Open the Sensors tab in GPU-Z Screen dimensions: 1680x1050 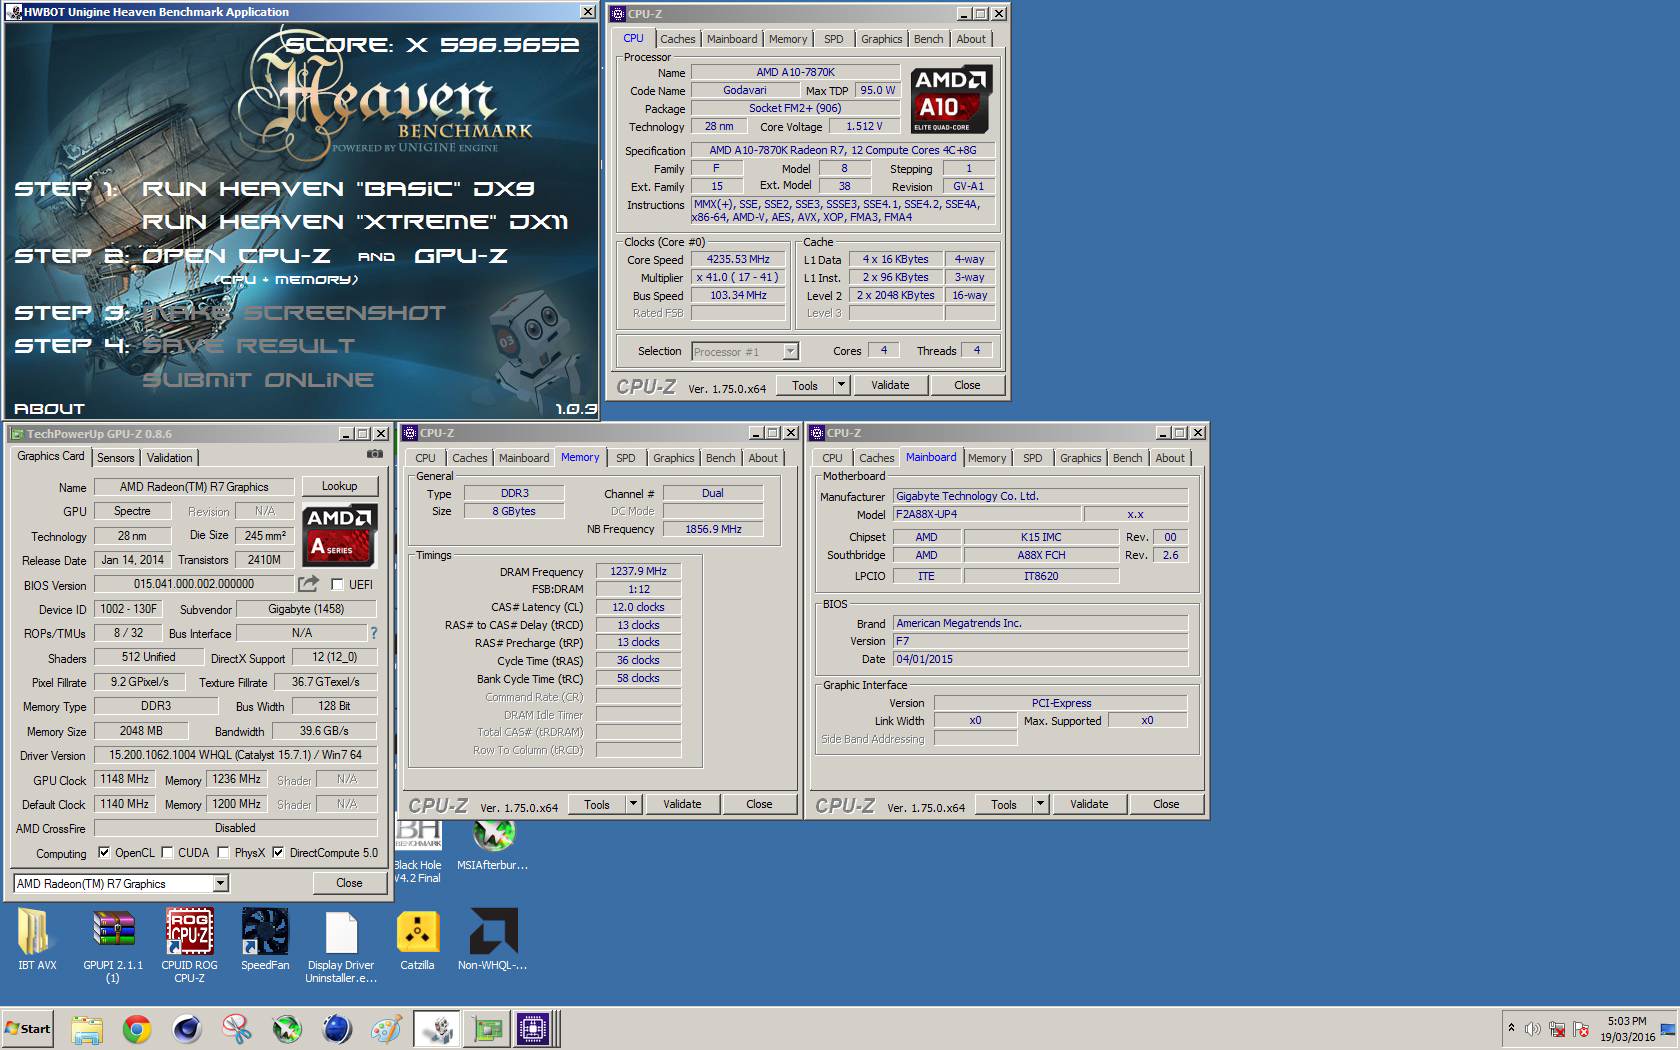click(x=115, y=457)
